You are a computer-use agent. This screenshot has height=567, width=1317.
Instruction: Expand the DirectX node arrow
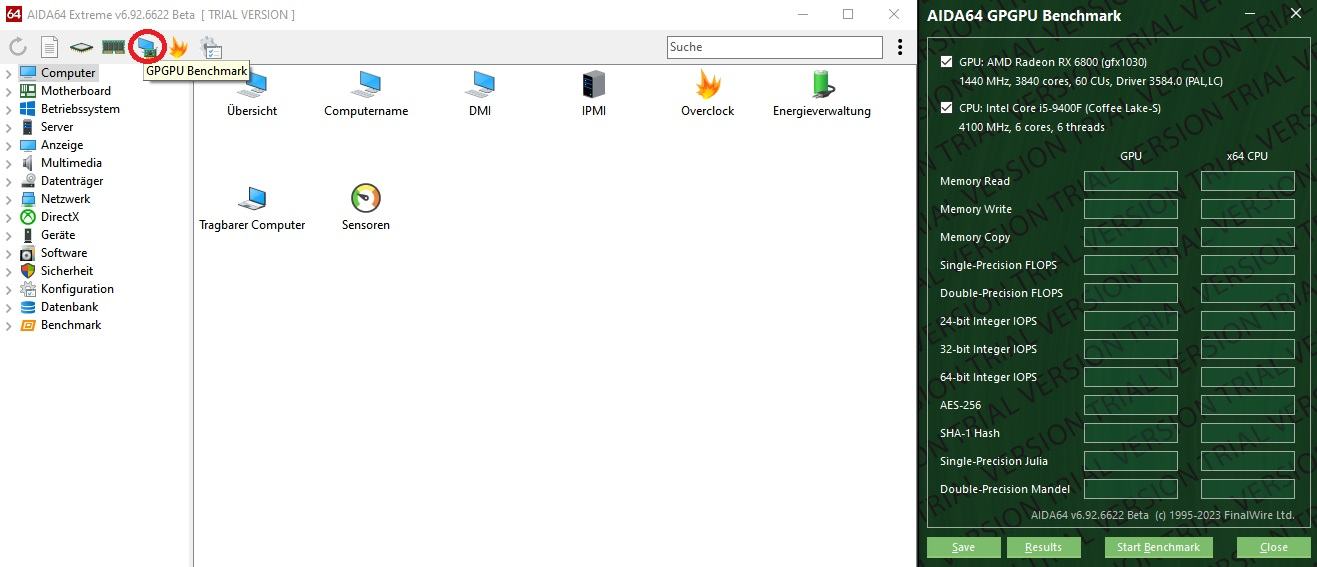pos(8,217)
